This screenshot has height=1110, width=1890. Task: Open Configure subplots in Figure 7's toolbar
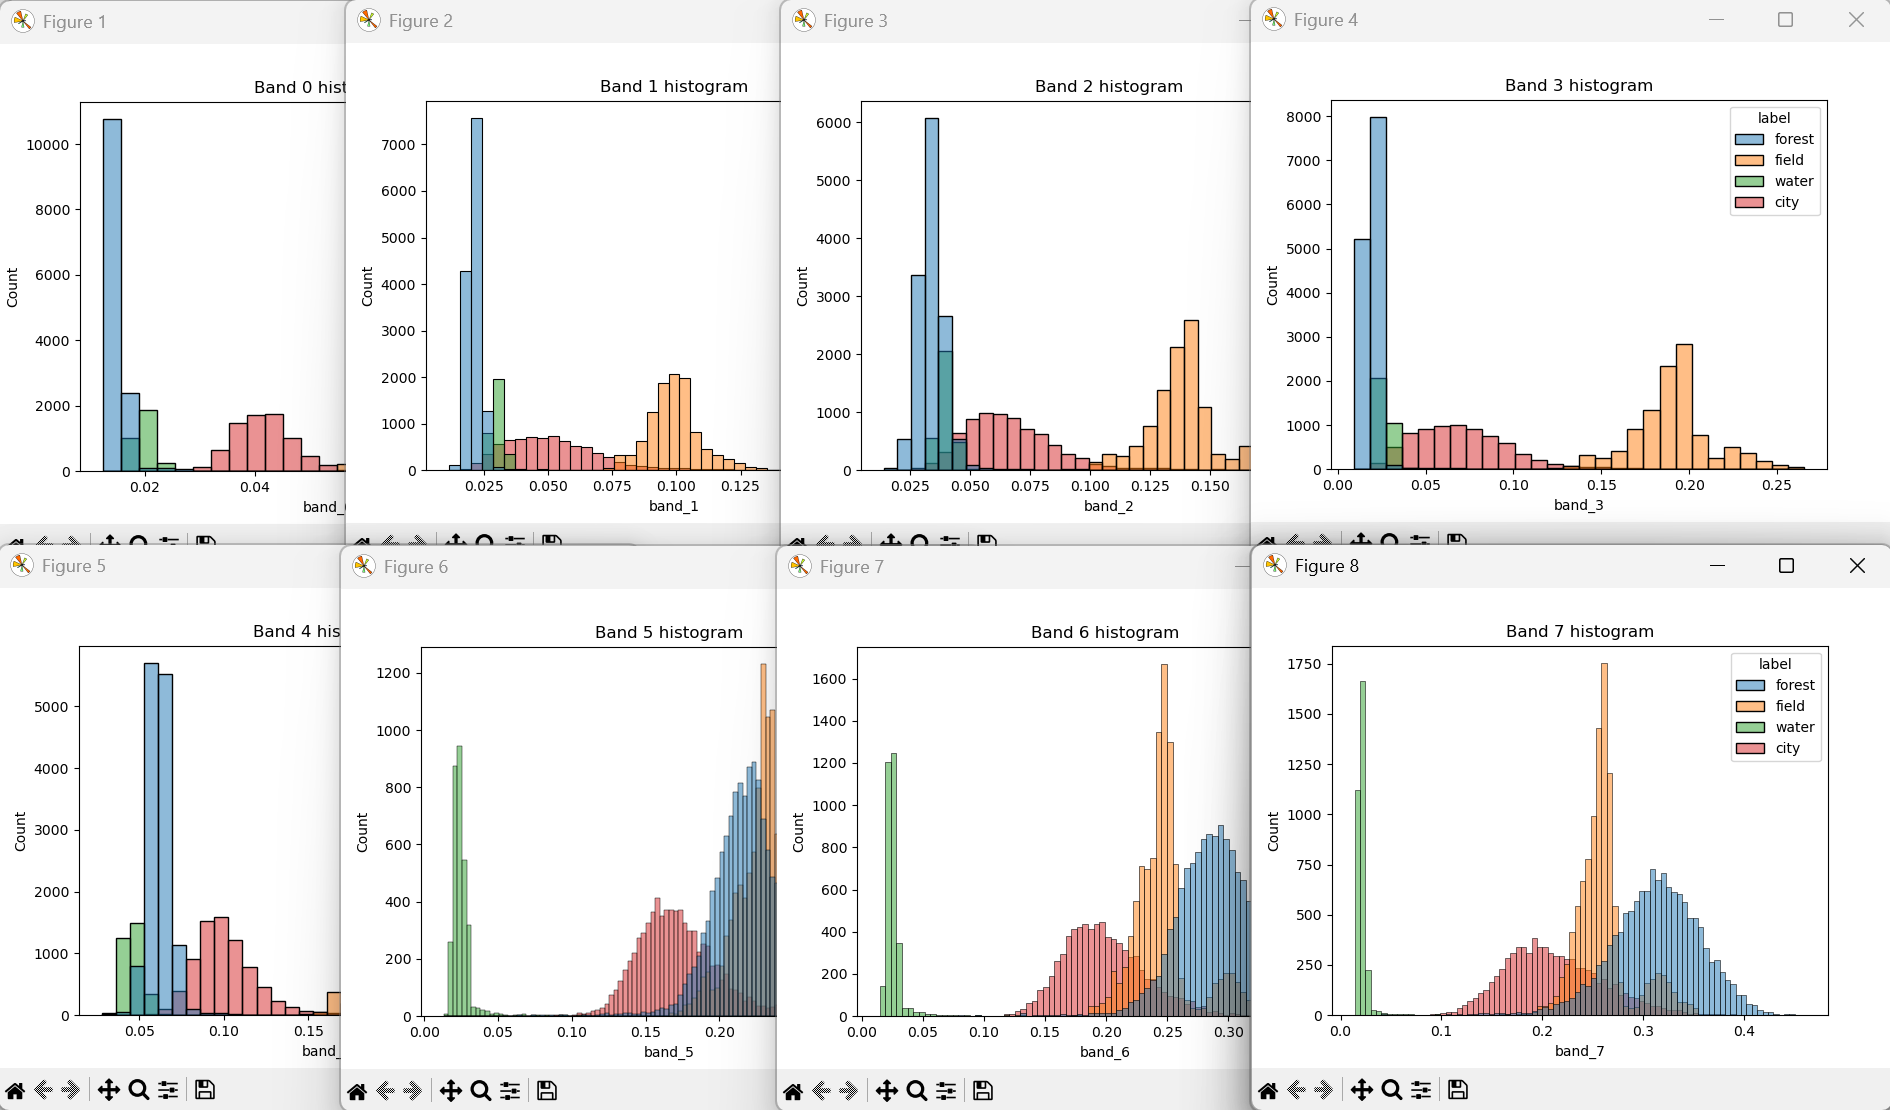pos(946,1091)
